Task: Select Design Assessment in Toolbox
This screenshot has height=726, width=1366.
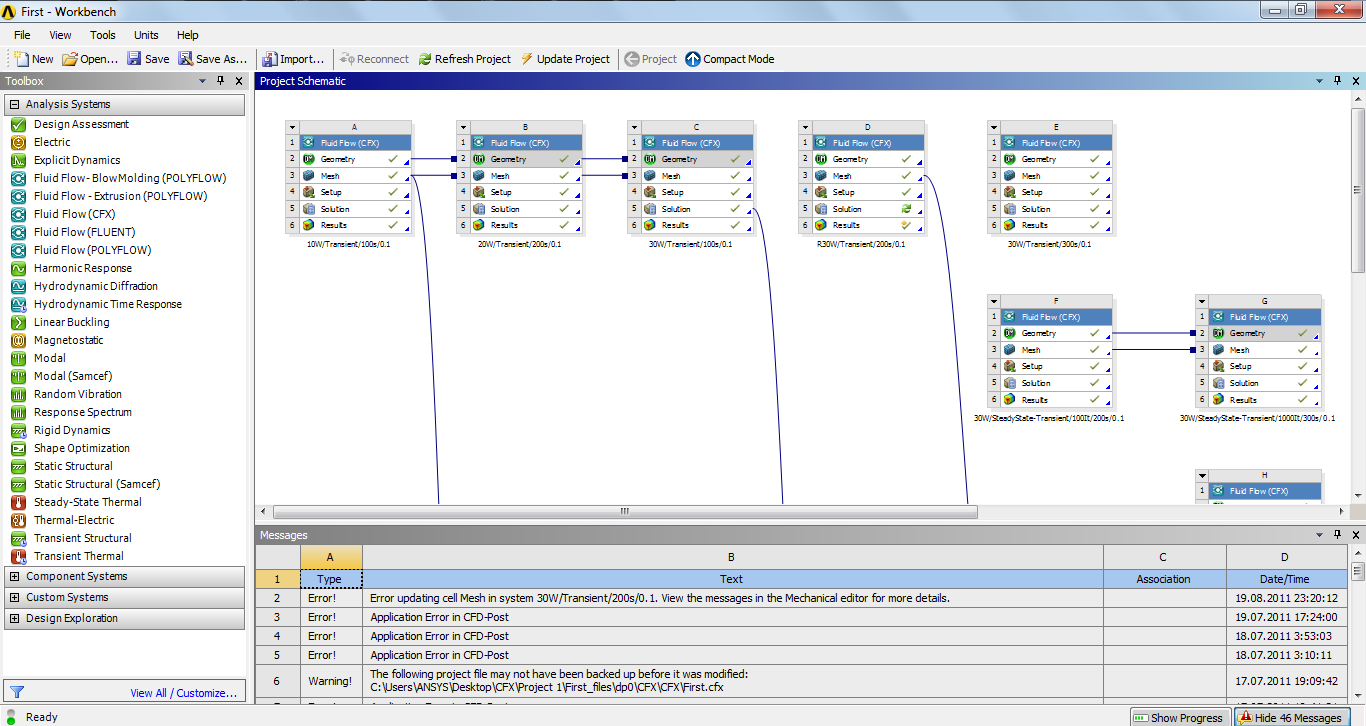Action: click(81, 124)
